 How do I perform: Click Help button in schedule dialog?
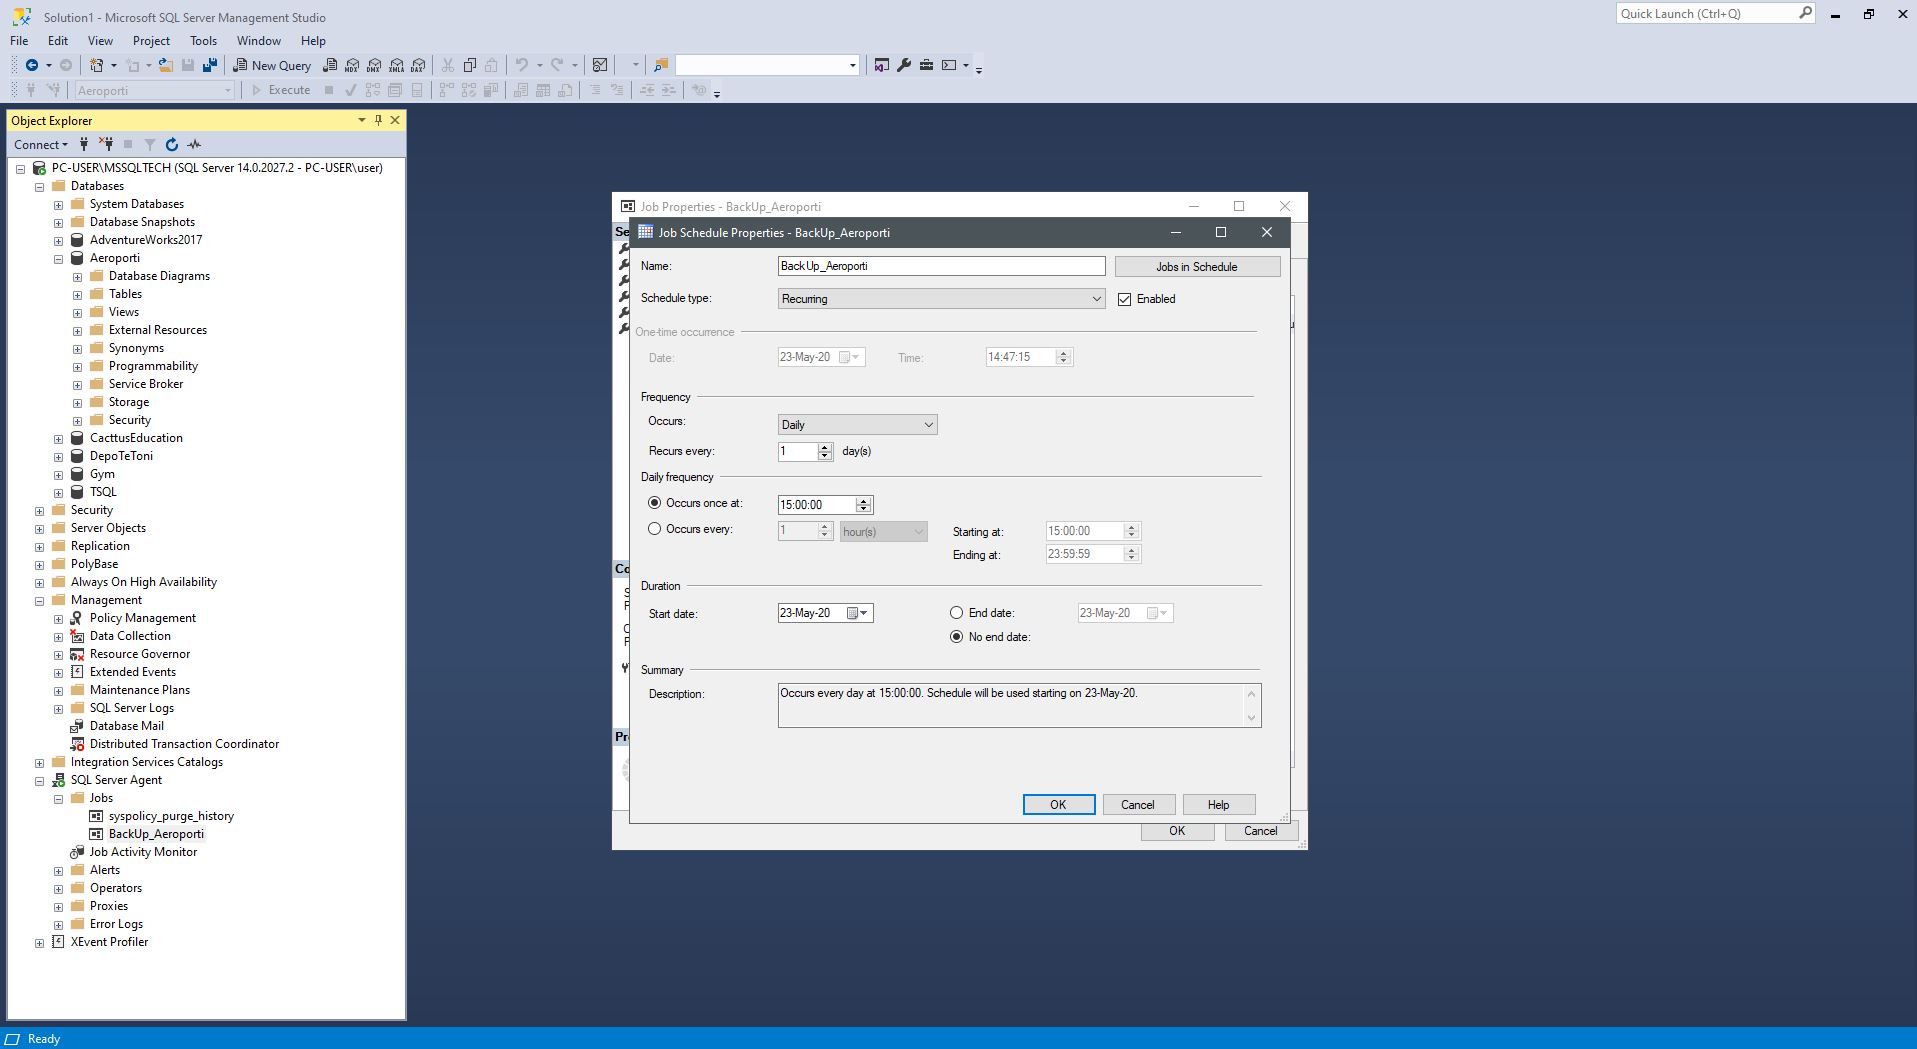pos(1218,805)
